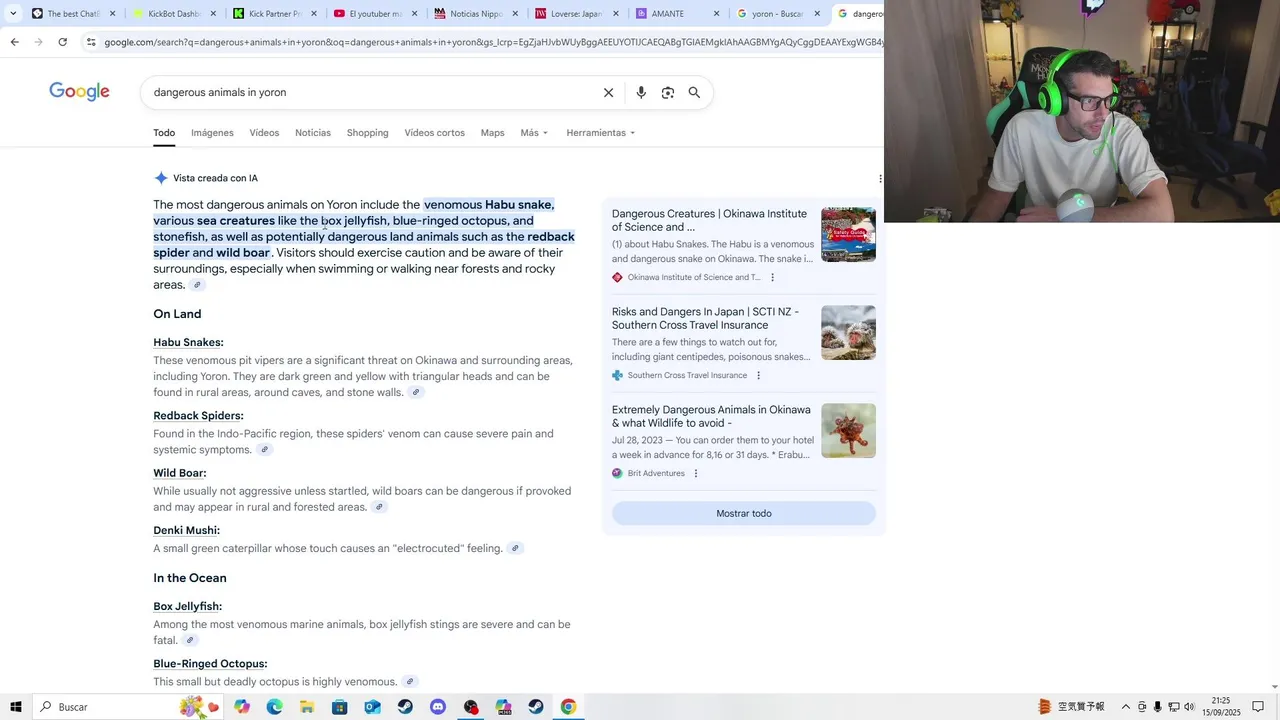Open Dangerous Creatures Okinawa Institute link

[709, 220]
